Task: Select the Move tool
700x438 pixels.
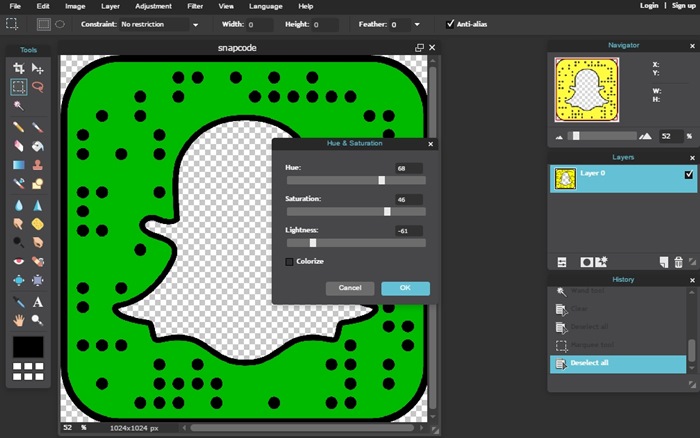Action: (x=38, y=68)
